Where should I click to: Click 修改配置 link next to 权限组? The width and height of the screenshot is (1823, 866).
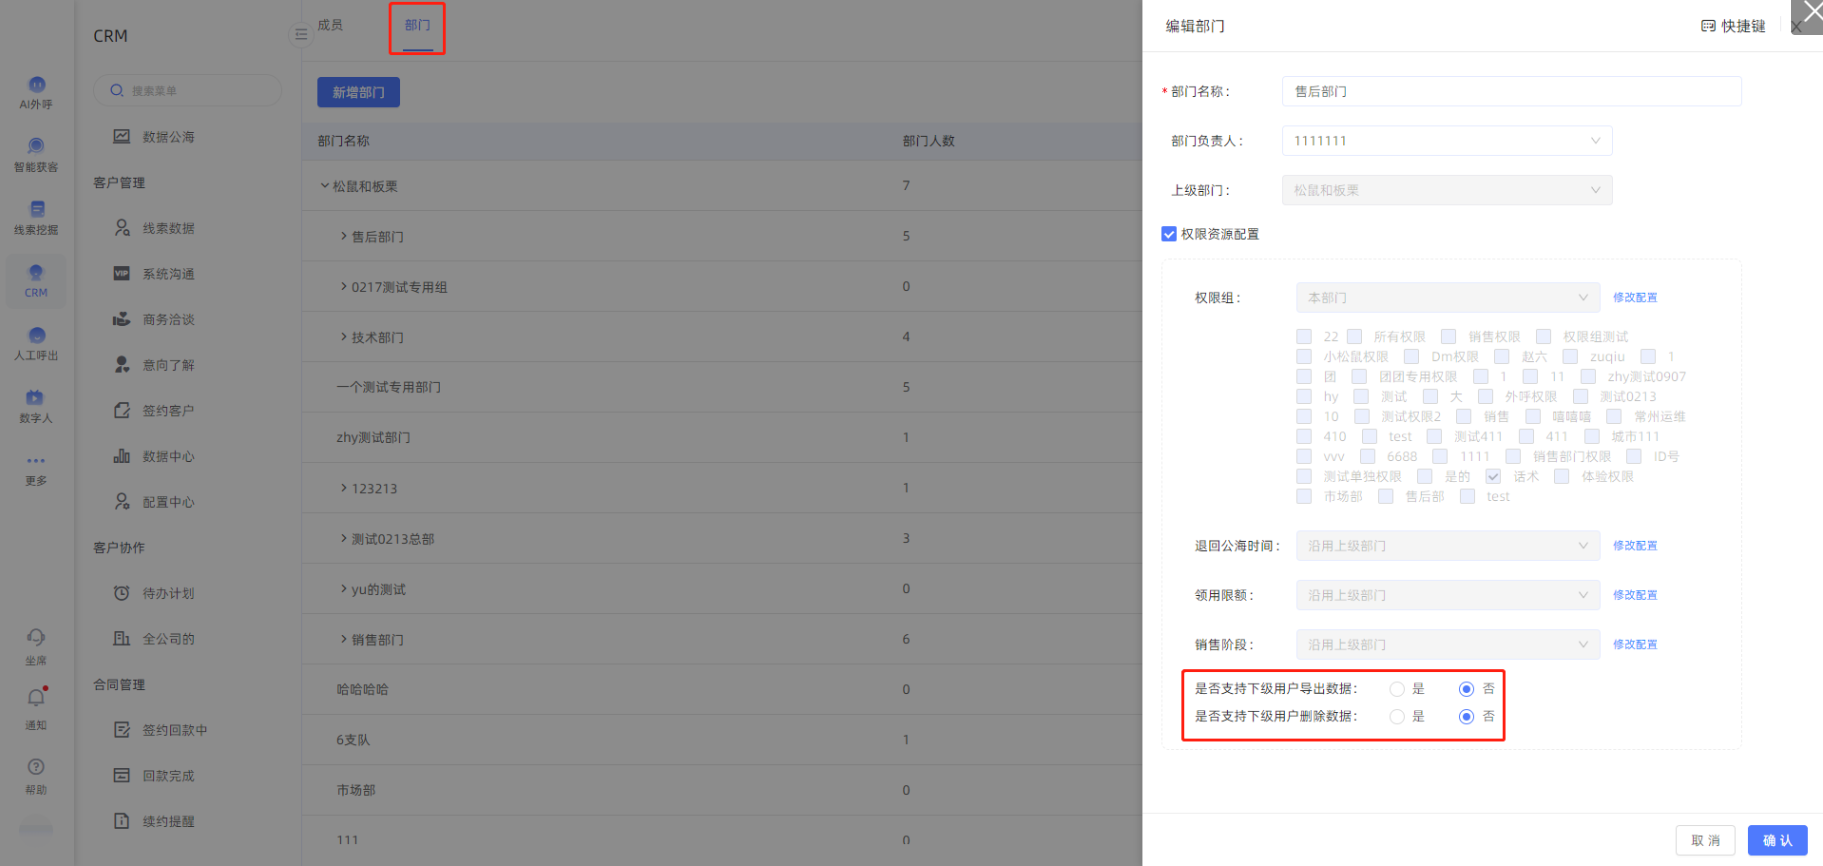coord(1634,298)
